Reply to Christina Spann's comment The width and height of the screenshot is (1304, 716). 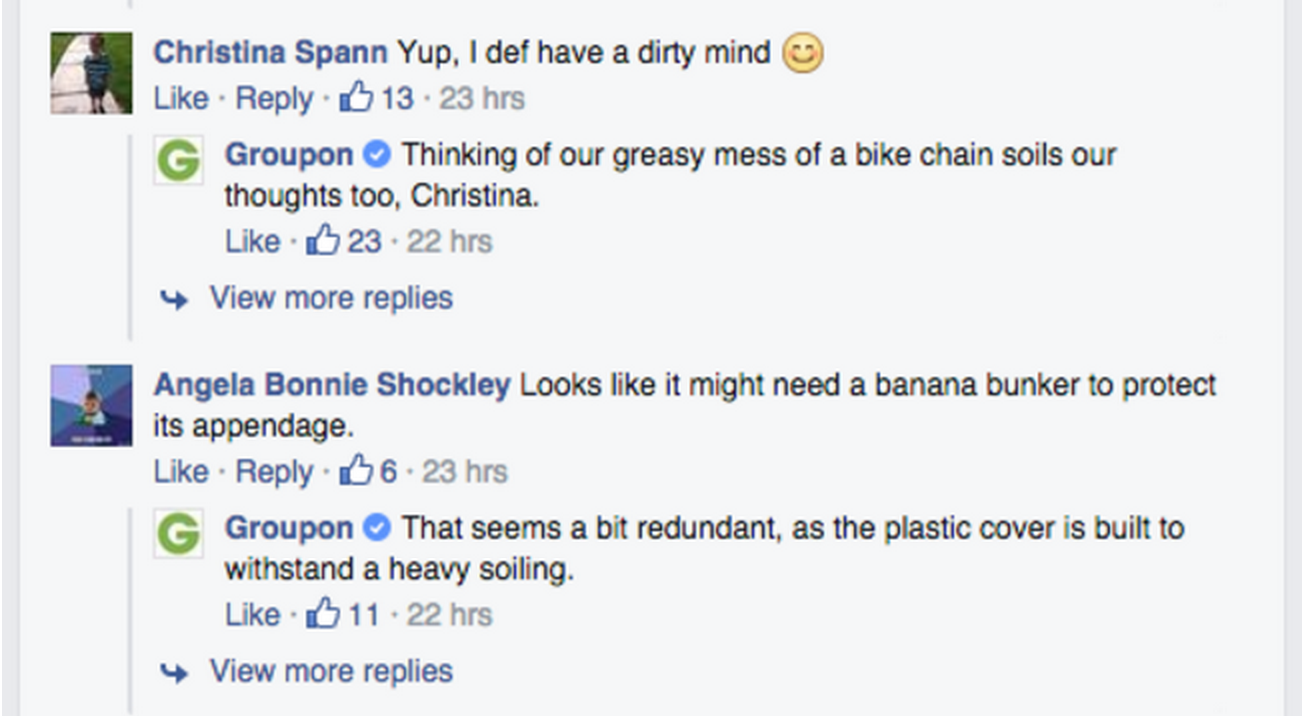click(x=273, y=98)
